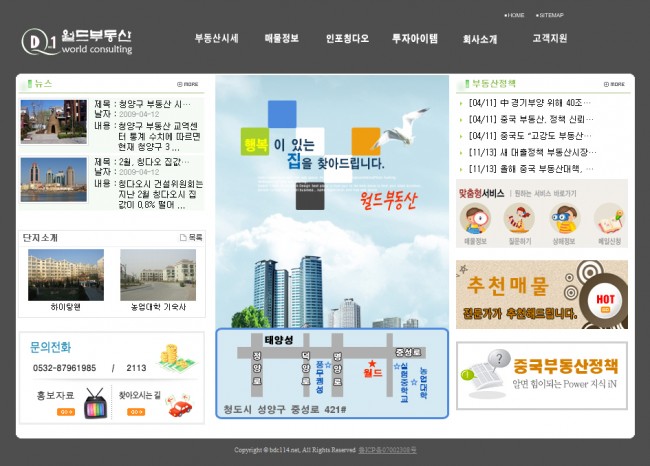
Task: Click the 찾아오시는 길 label
Action: pos(140,395)
